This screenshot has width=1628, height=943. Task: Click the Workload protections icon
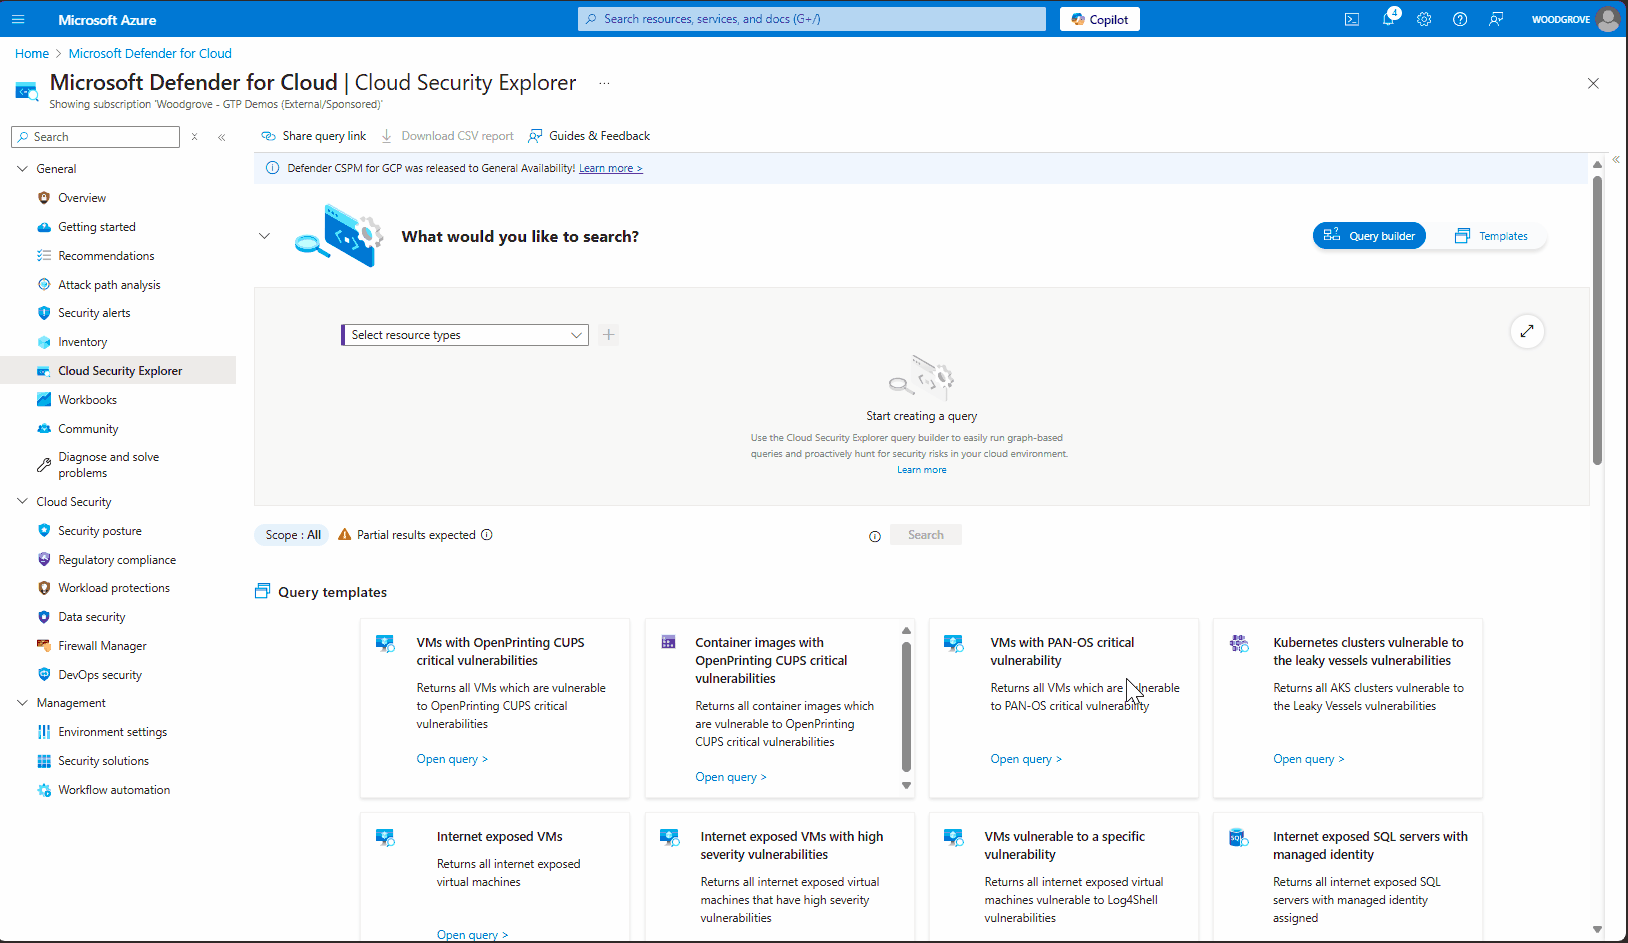click(x=44, y=588)
